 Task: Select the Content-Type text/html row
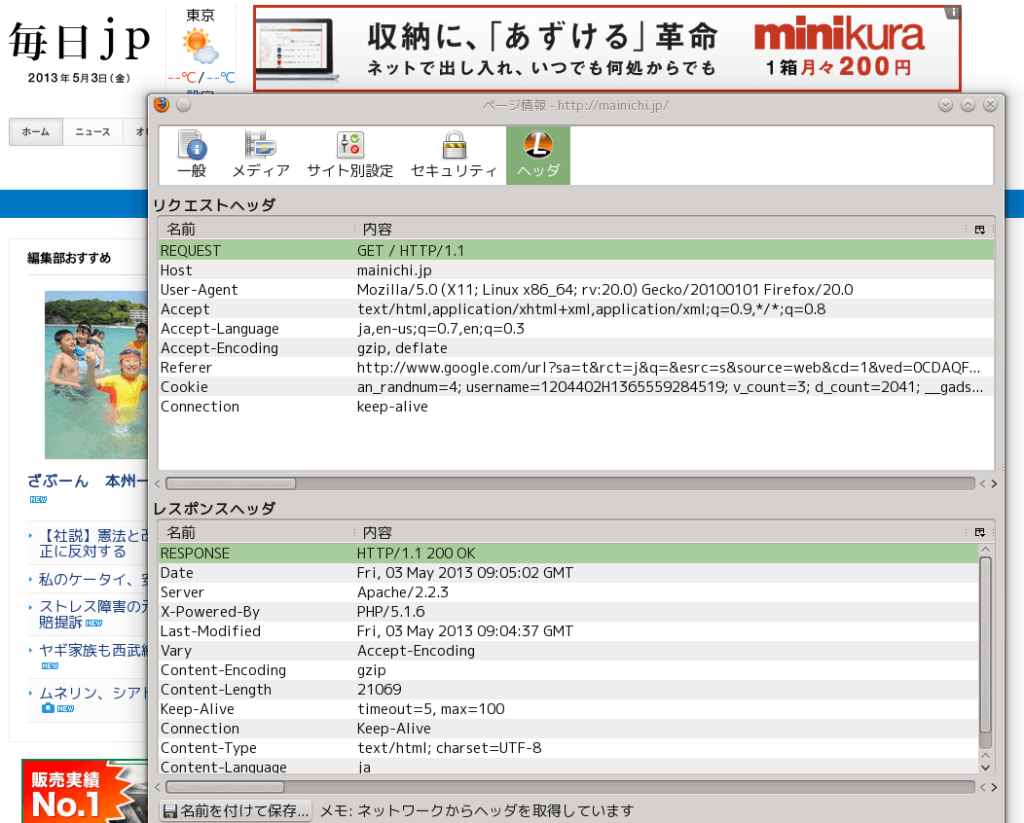coord(569,748)
